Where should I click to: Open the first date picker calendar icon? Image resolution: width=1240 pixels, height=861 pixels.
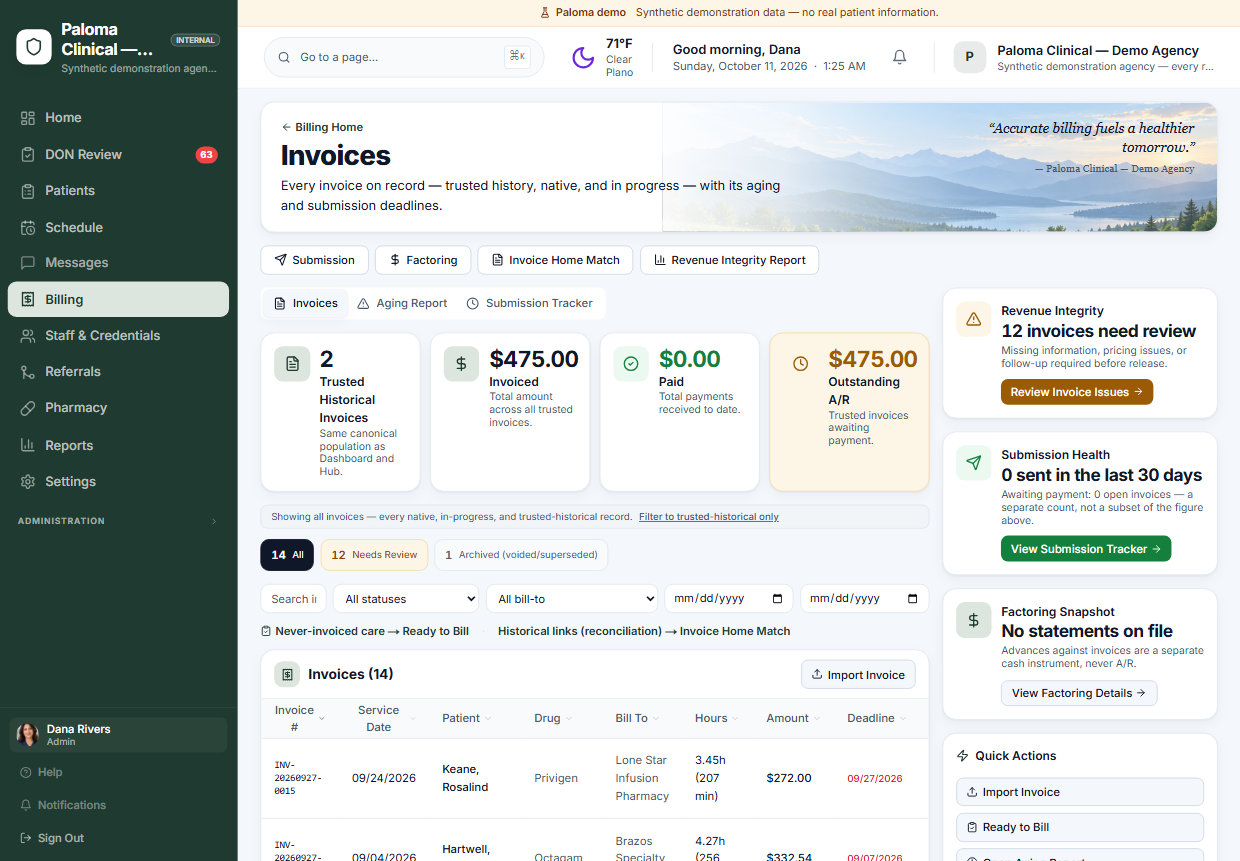[x=778, y=599]
